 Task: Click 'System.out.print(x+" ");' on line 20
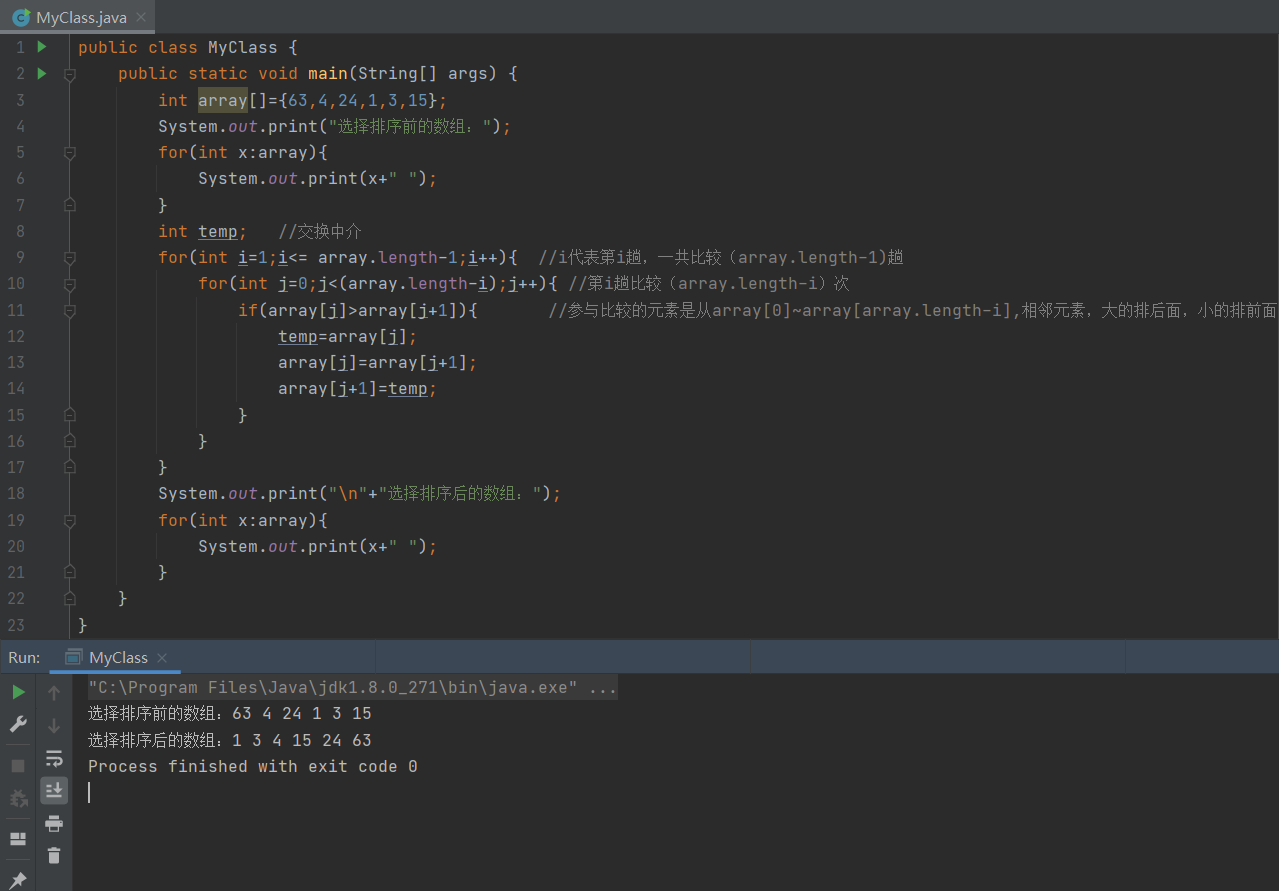317,546
